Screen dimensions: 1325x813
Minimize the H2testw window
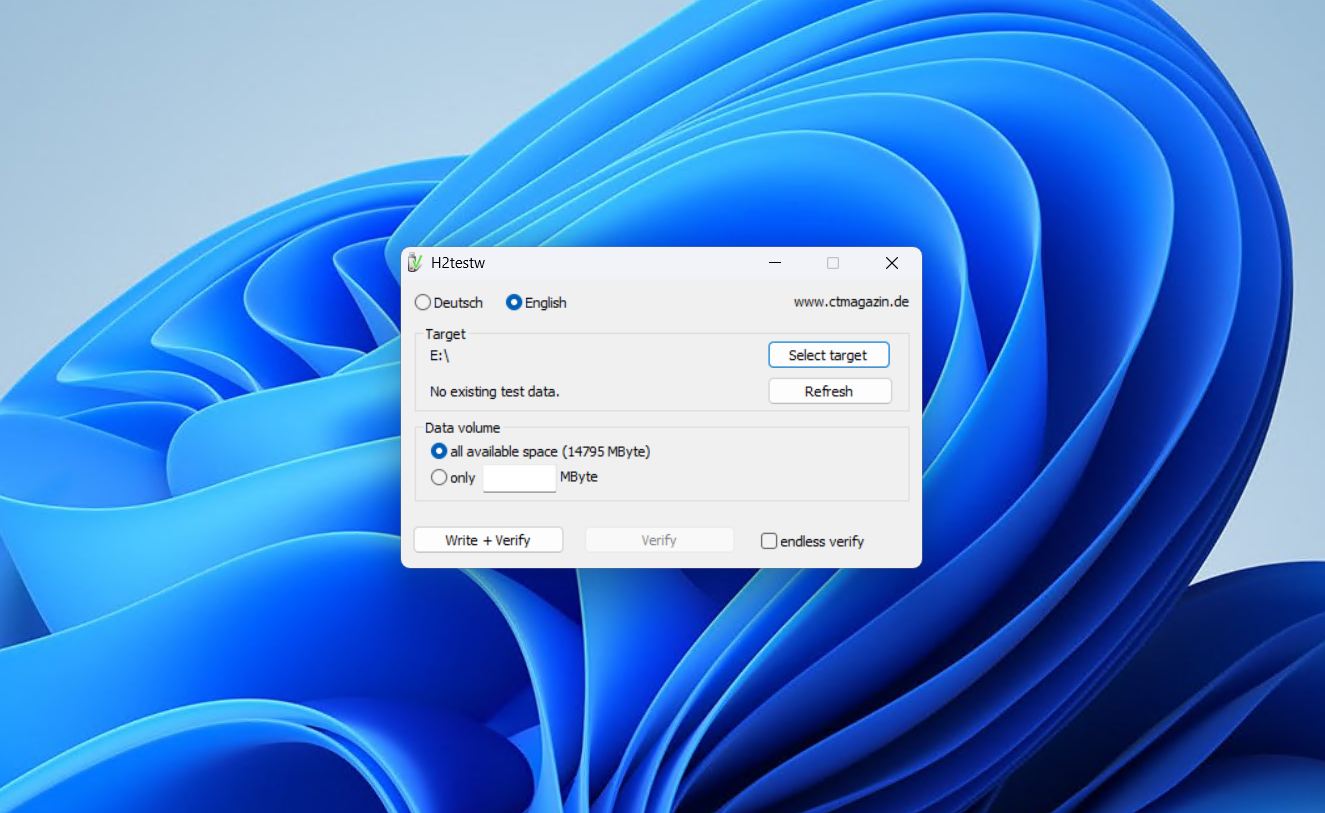pos(774,262)
